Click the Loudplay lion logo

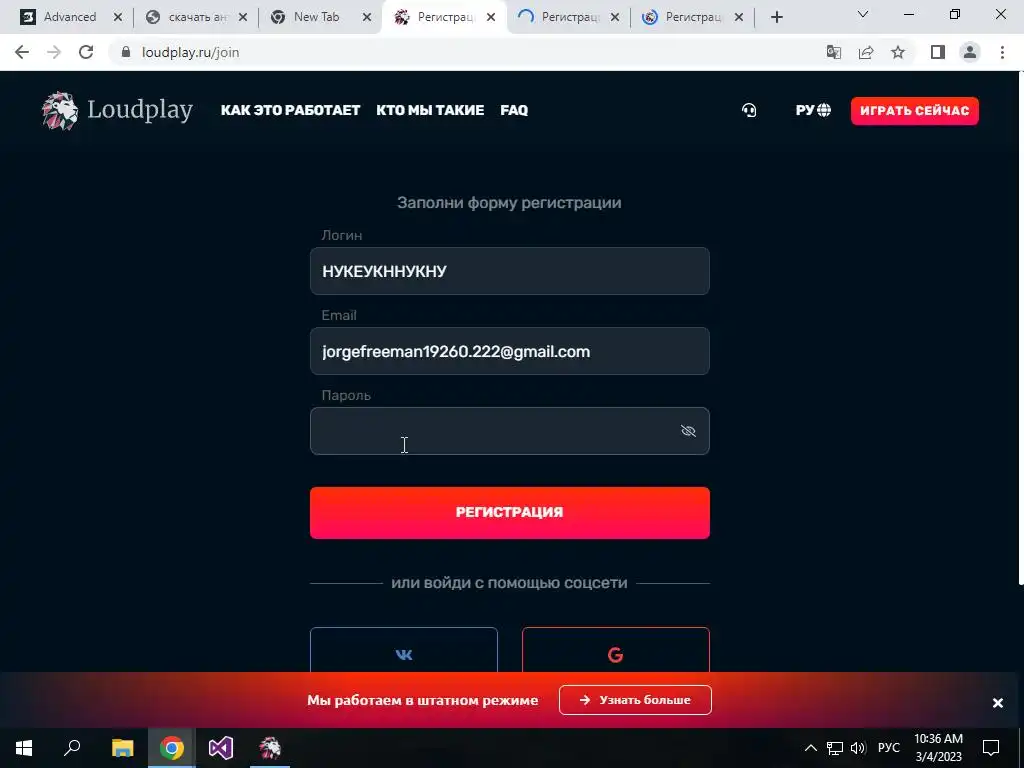(60, 110)
